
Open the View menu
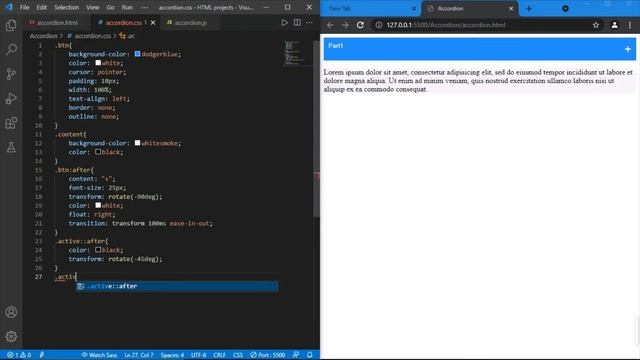pyautogui.click(x=93, y=7)
